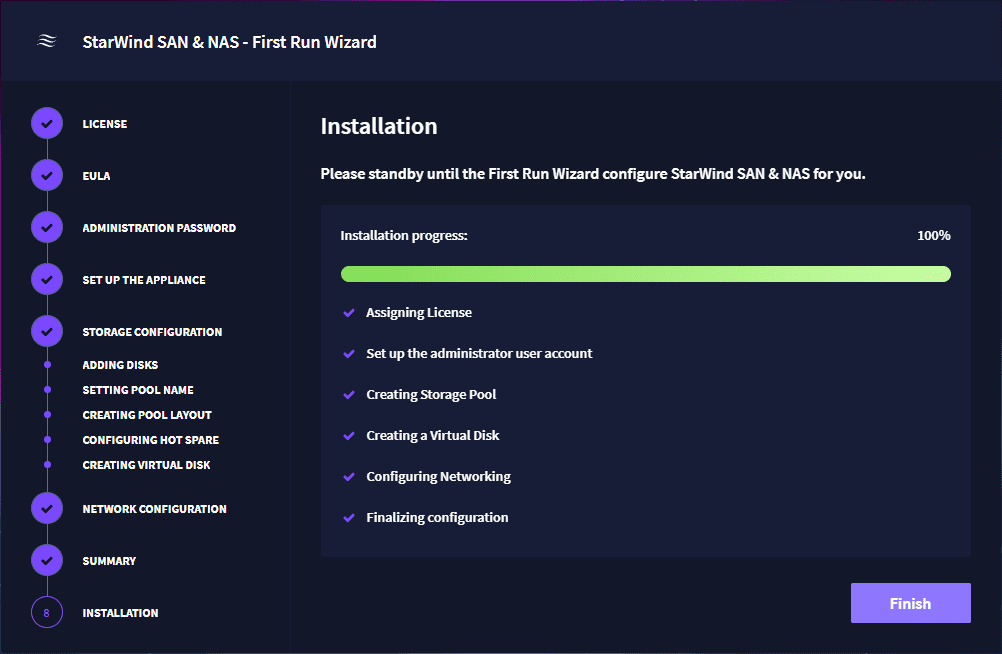
Task: Click the Adding Disks sub-step dot
Action: point(47,364)
